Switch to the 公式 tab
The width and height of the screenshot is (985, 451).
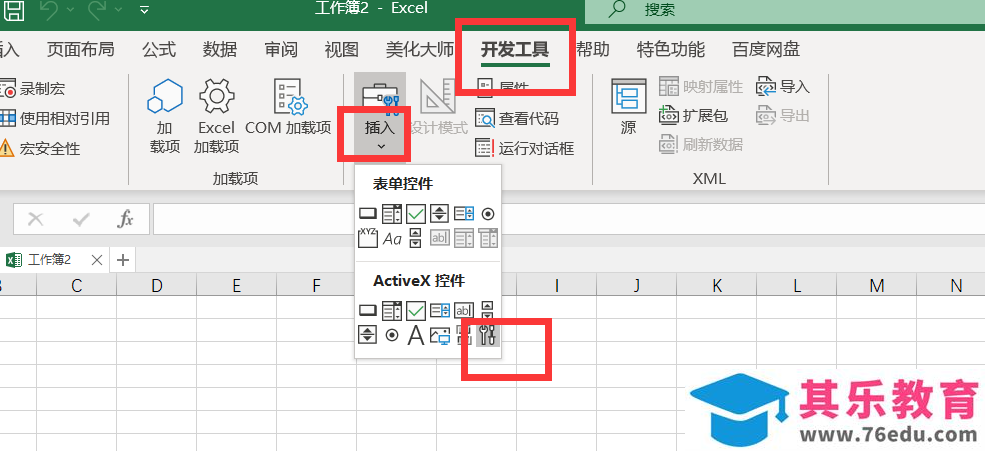pos(159,49)
